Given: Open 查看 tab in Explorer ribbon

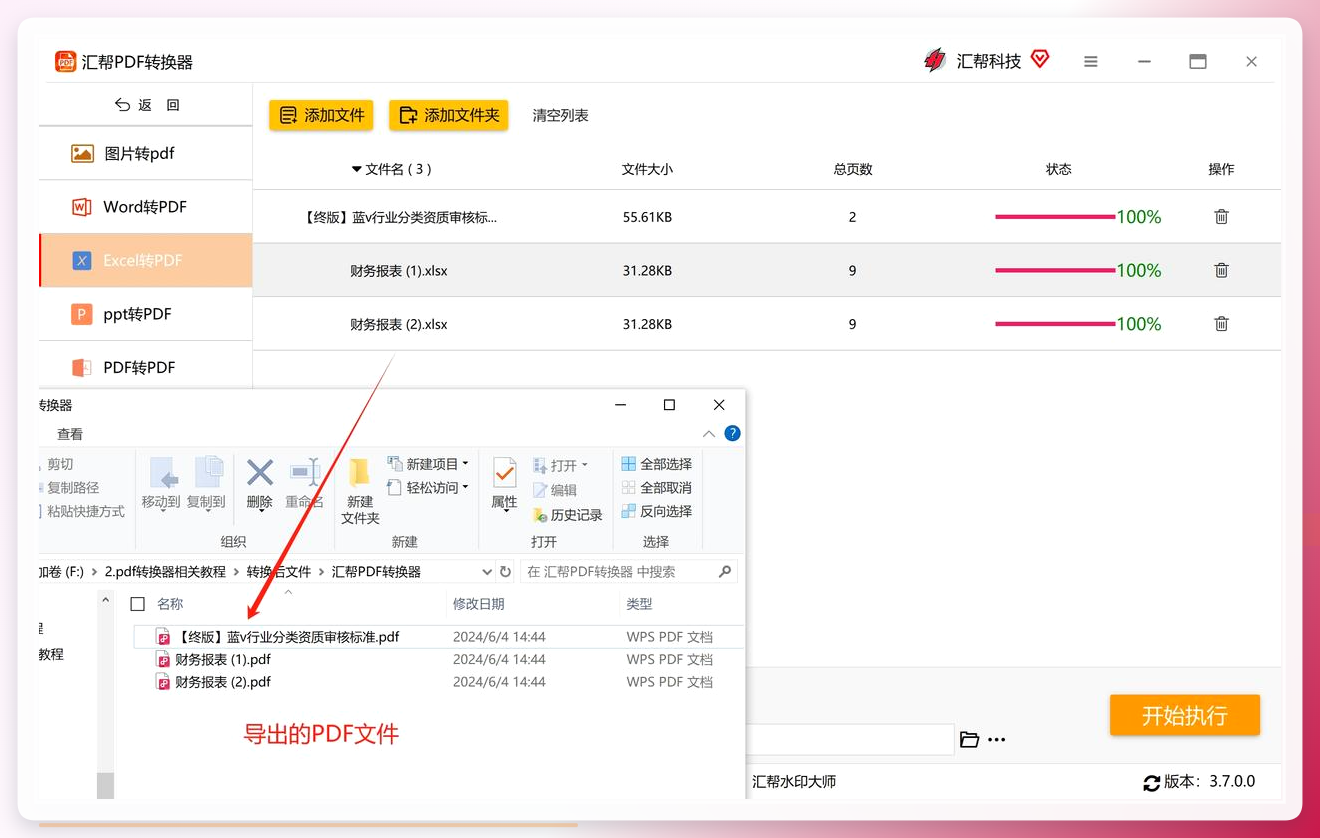Looking at the screenshot, I should pyautogui.click(x=70, y=434).
